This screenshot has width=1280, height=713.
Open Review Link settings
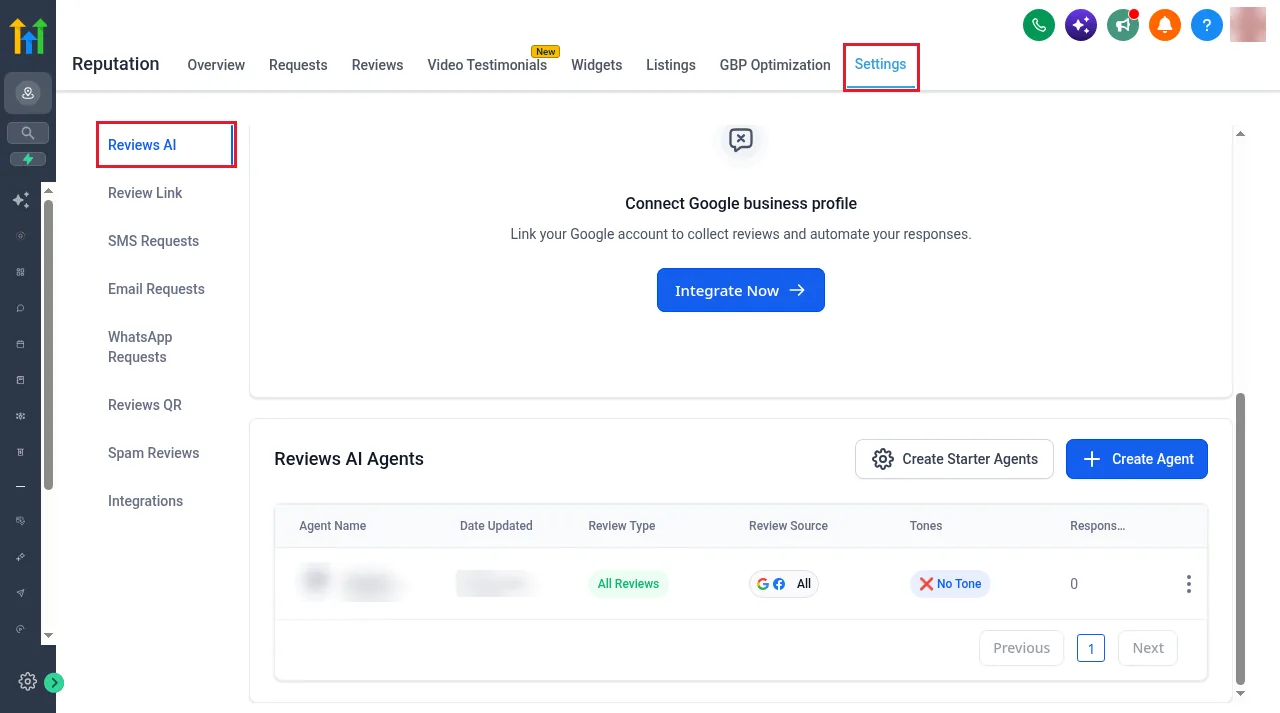coord(145,193)
